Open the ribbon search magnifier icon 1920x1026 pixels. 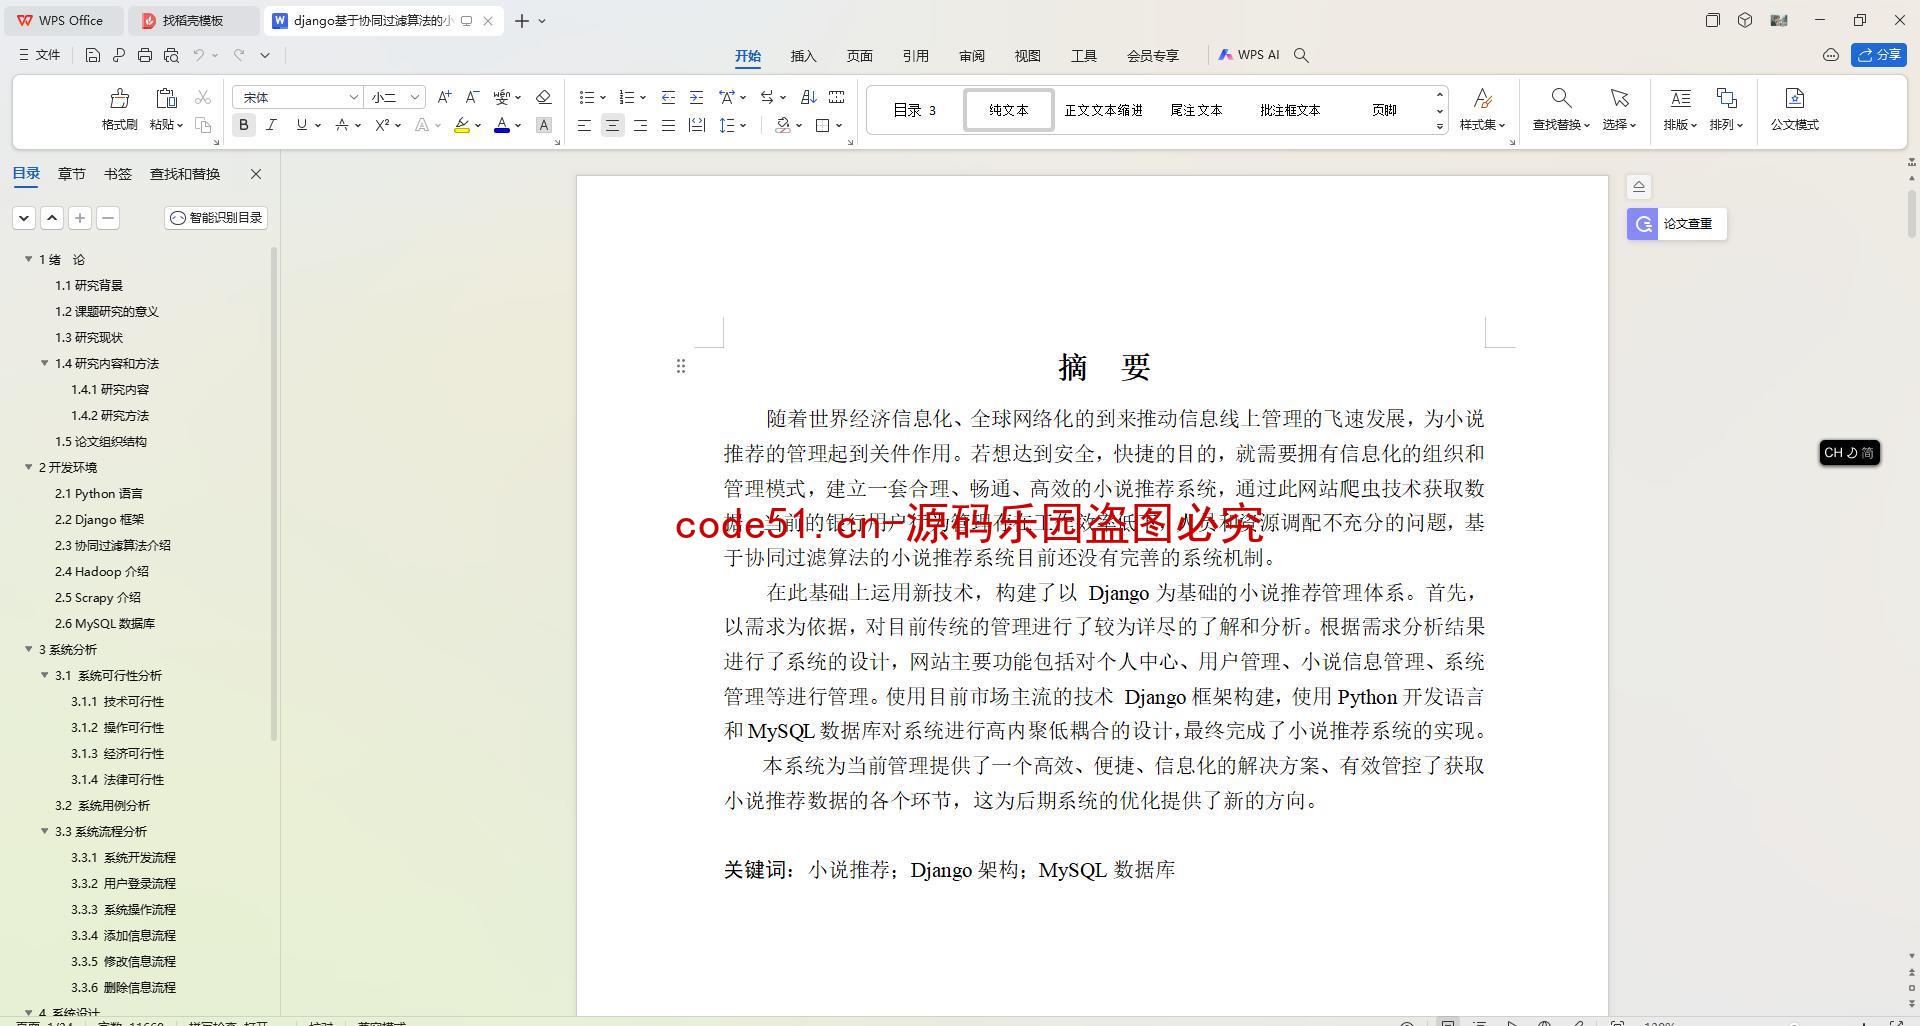(x=1301, y=55)
